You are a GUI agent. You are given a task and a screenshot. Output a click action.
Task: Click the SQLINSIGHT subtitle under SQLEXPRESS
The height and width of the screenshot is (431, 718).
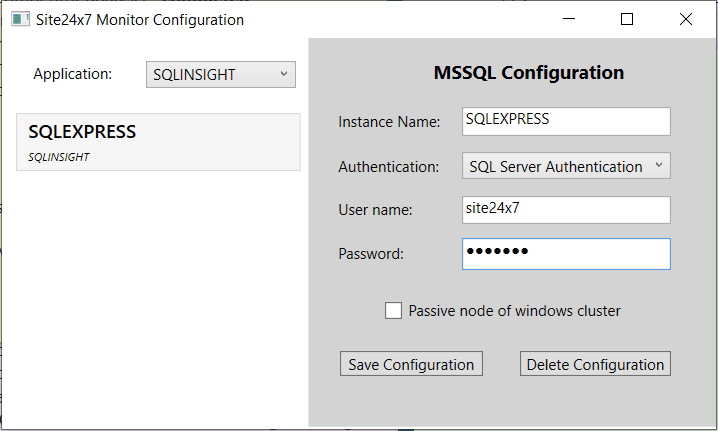coord(59,157)
